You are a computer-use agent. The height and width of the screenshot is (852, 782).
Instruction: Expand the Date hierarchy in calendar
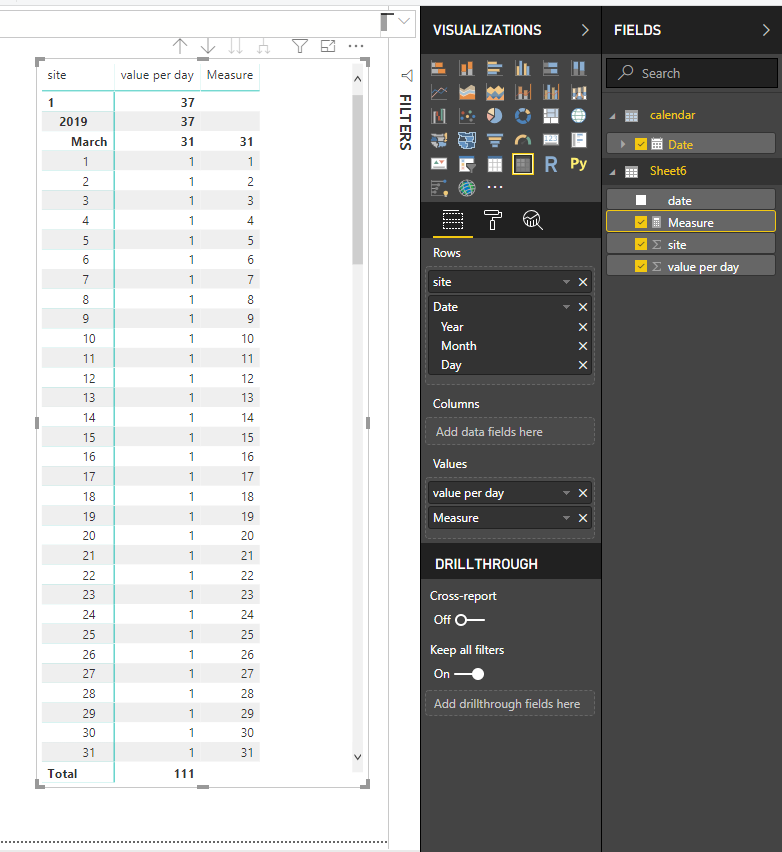tap(623, 144)
